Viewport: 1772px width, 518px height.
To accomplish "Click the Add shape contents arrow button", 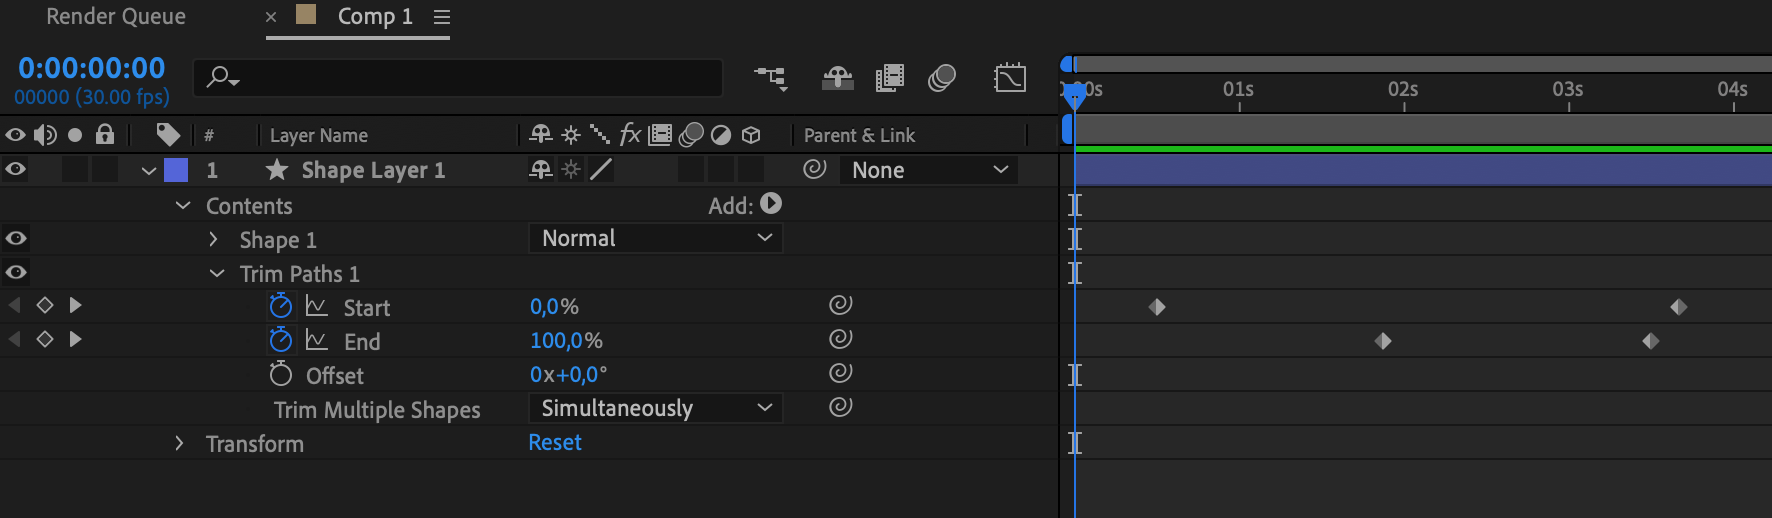I will [771, 203].
